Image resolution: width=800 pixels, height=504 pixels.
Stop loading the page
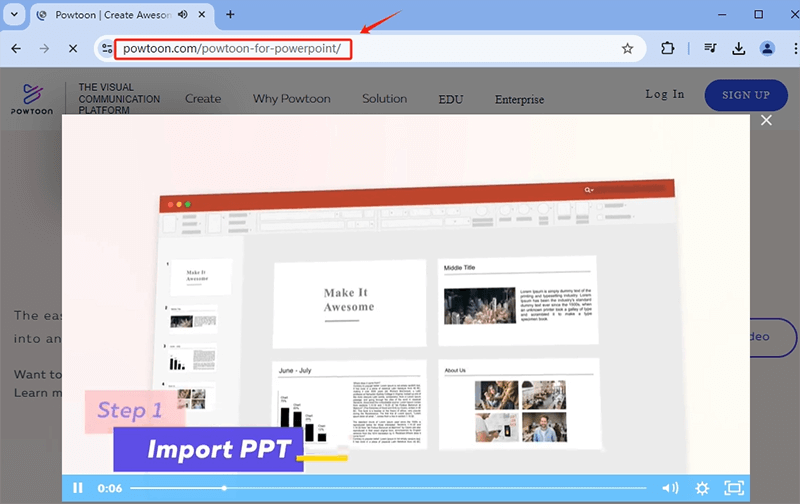point(73,48)
